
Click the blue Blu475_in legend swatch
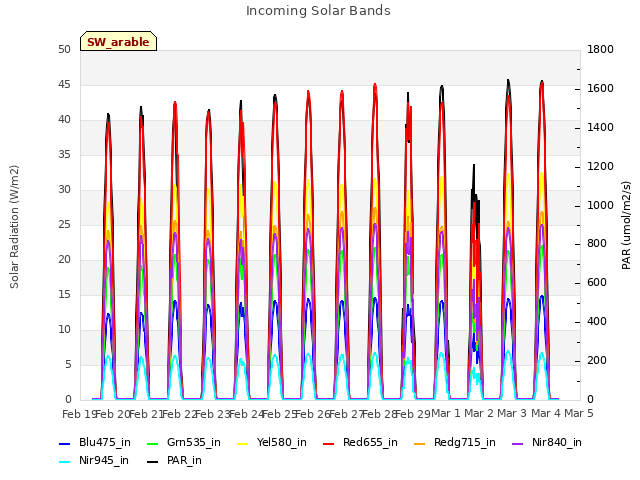(x=65, y=444)
